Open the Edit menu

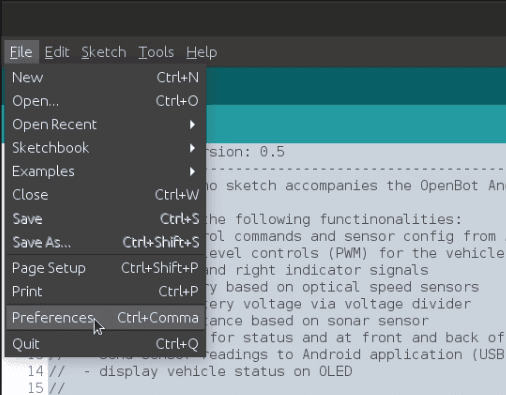point(57,52)
